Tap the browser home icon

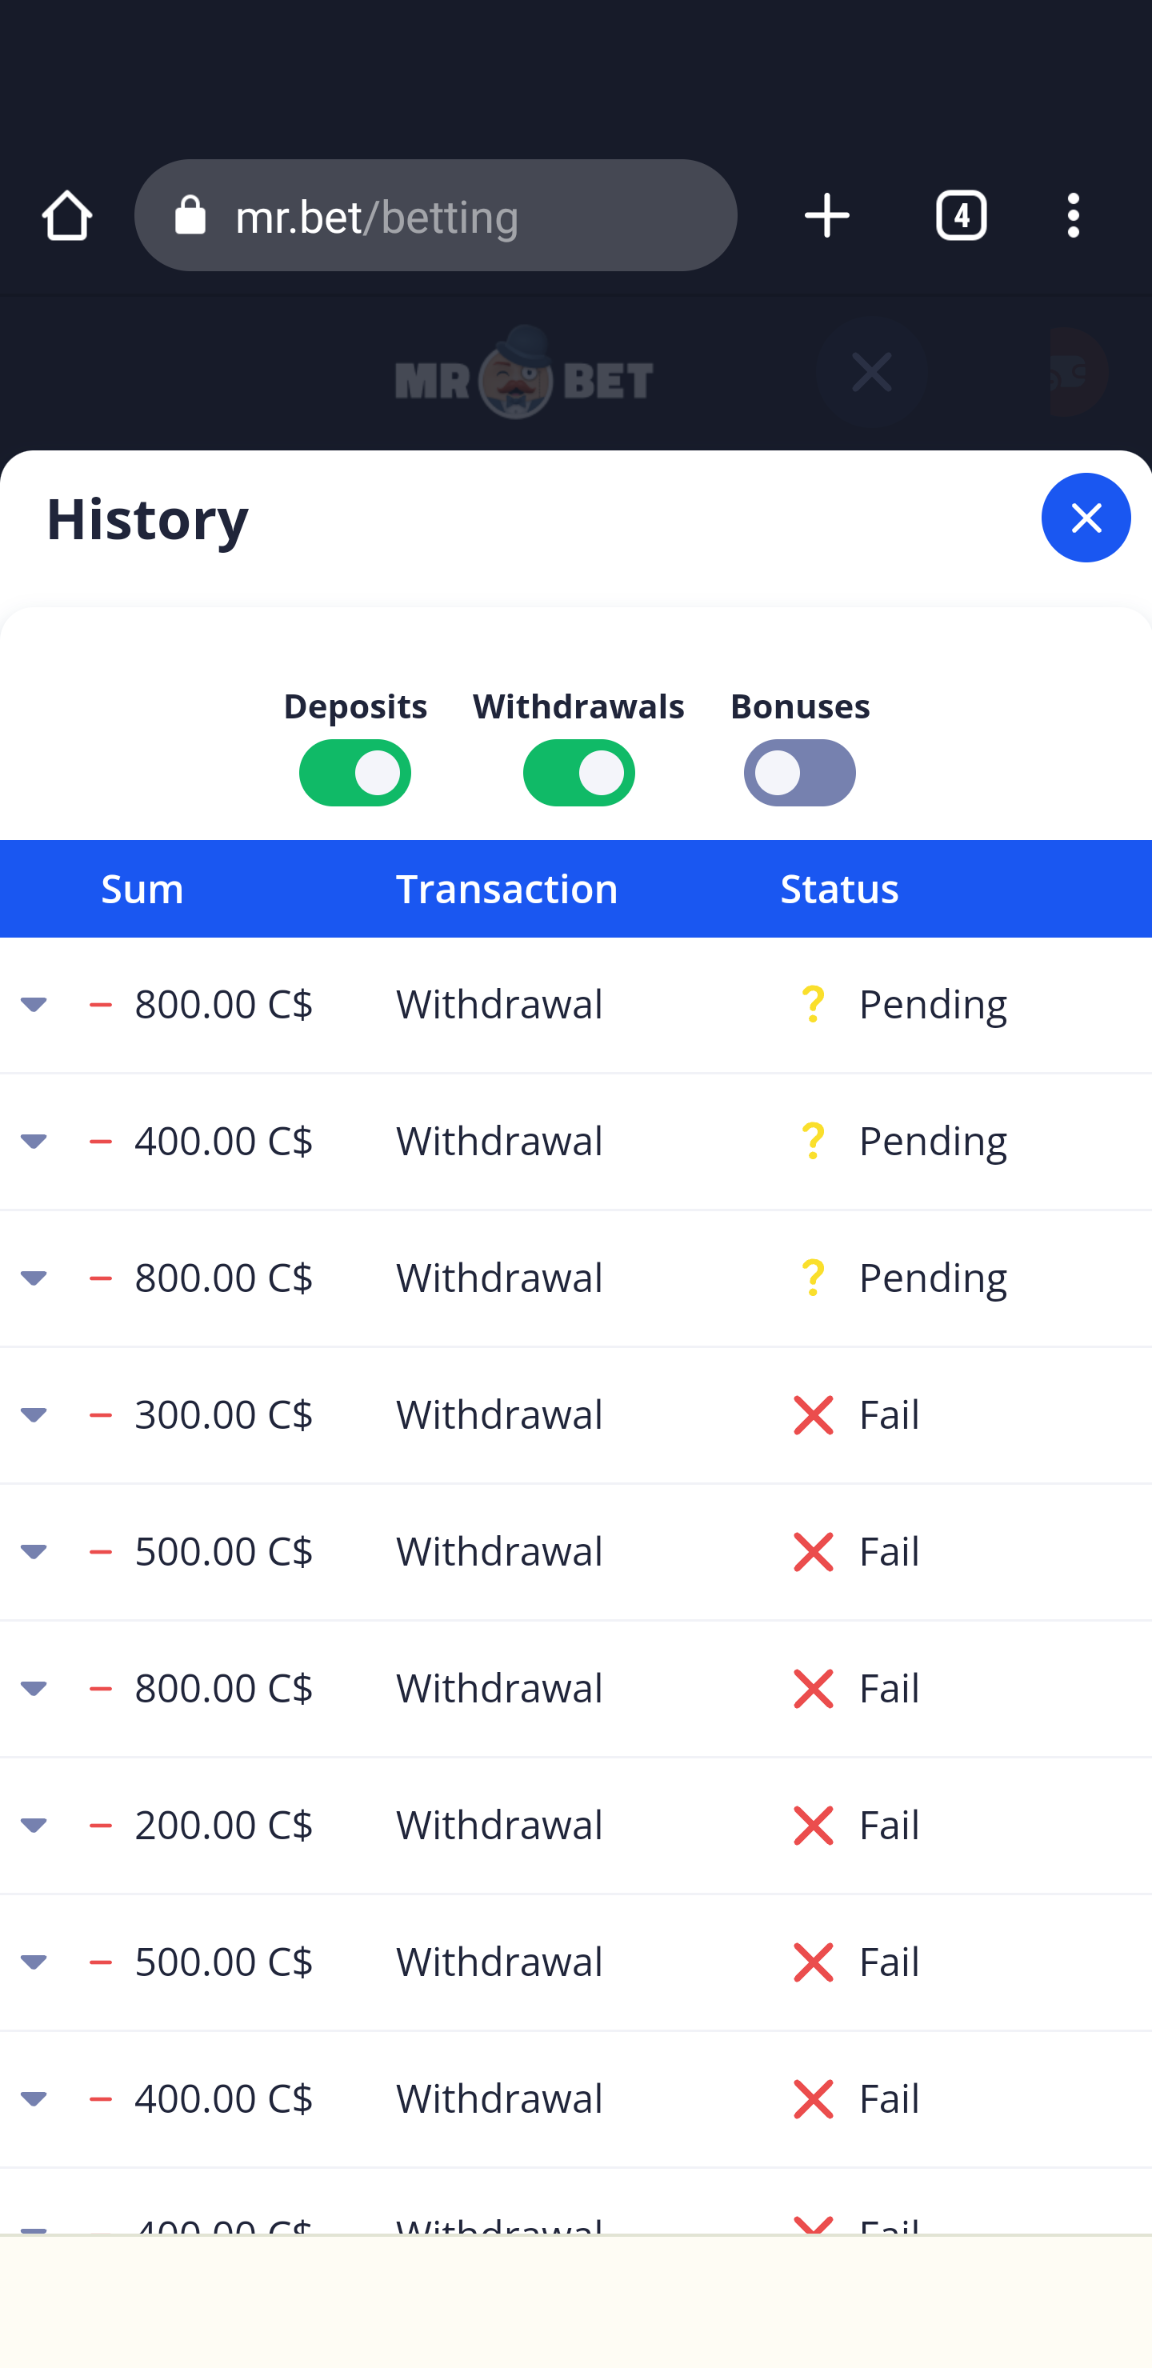[67, 216]
